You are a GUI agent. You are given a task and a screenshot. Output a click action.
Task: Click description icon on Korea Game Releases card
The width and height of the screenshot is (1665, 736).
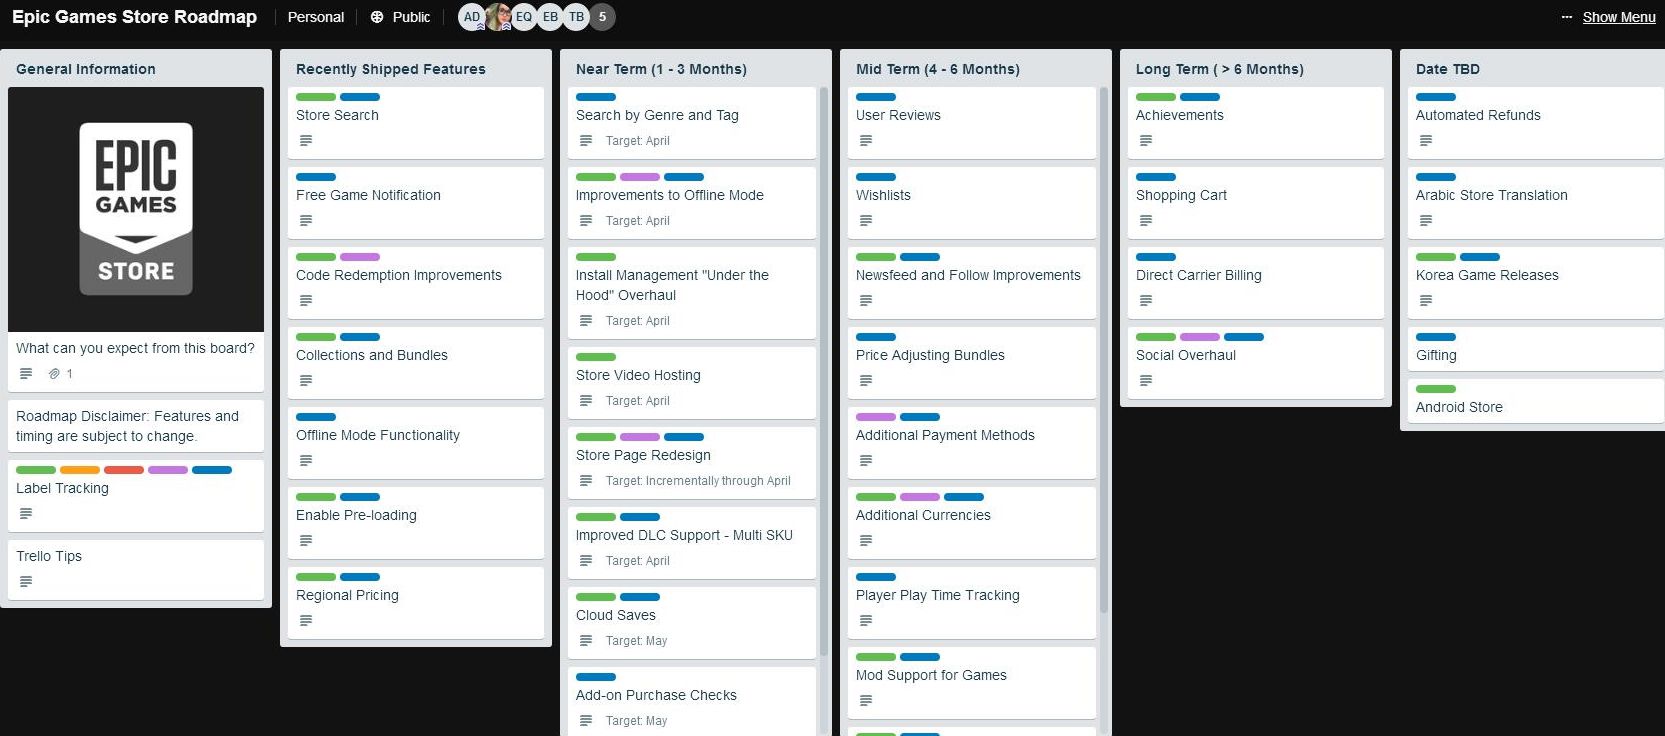pyautogui.click(x=1426, y=301)
